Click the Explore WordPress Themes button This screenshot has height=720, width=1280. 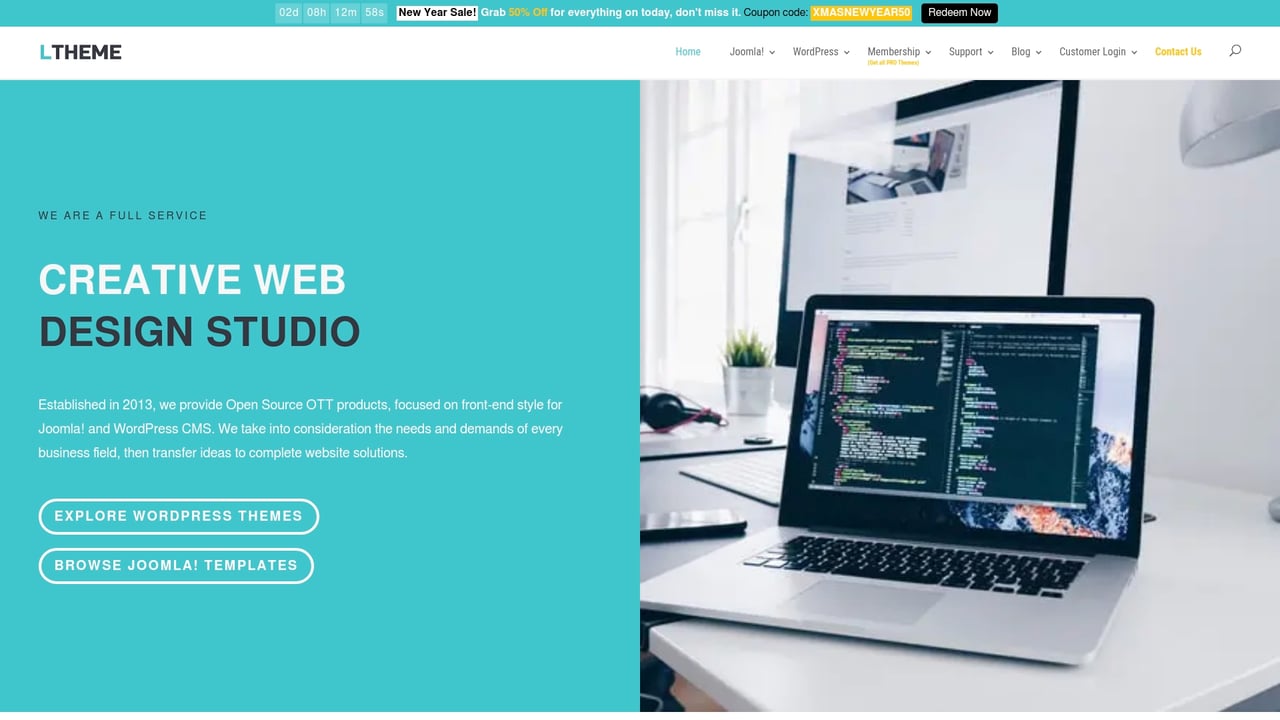(x=178, y=516)
